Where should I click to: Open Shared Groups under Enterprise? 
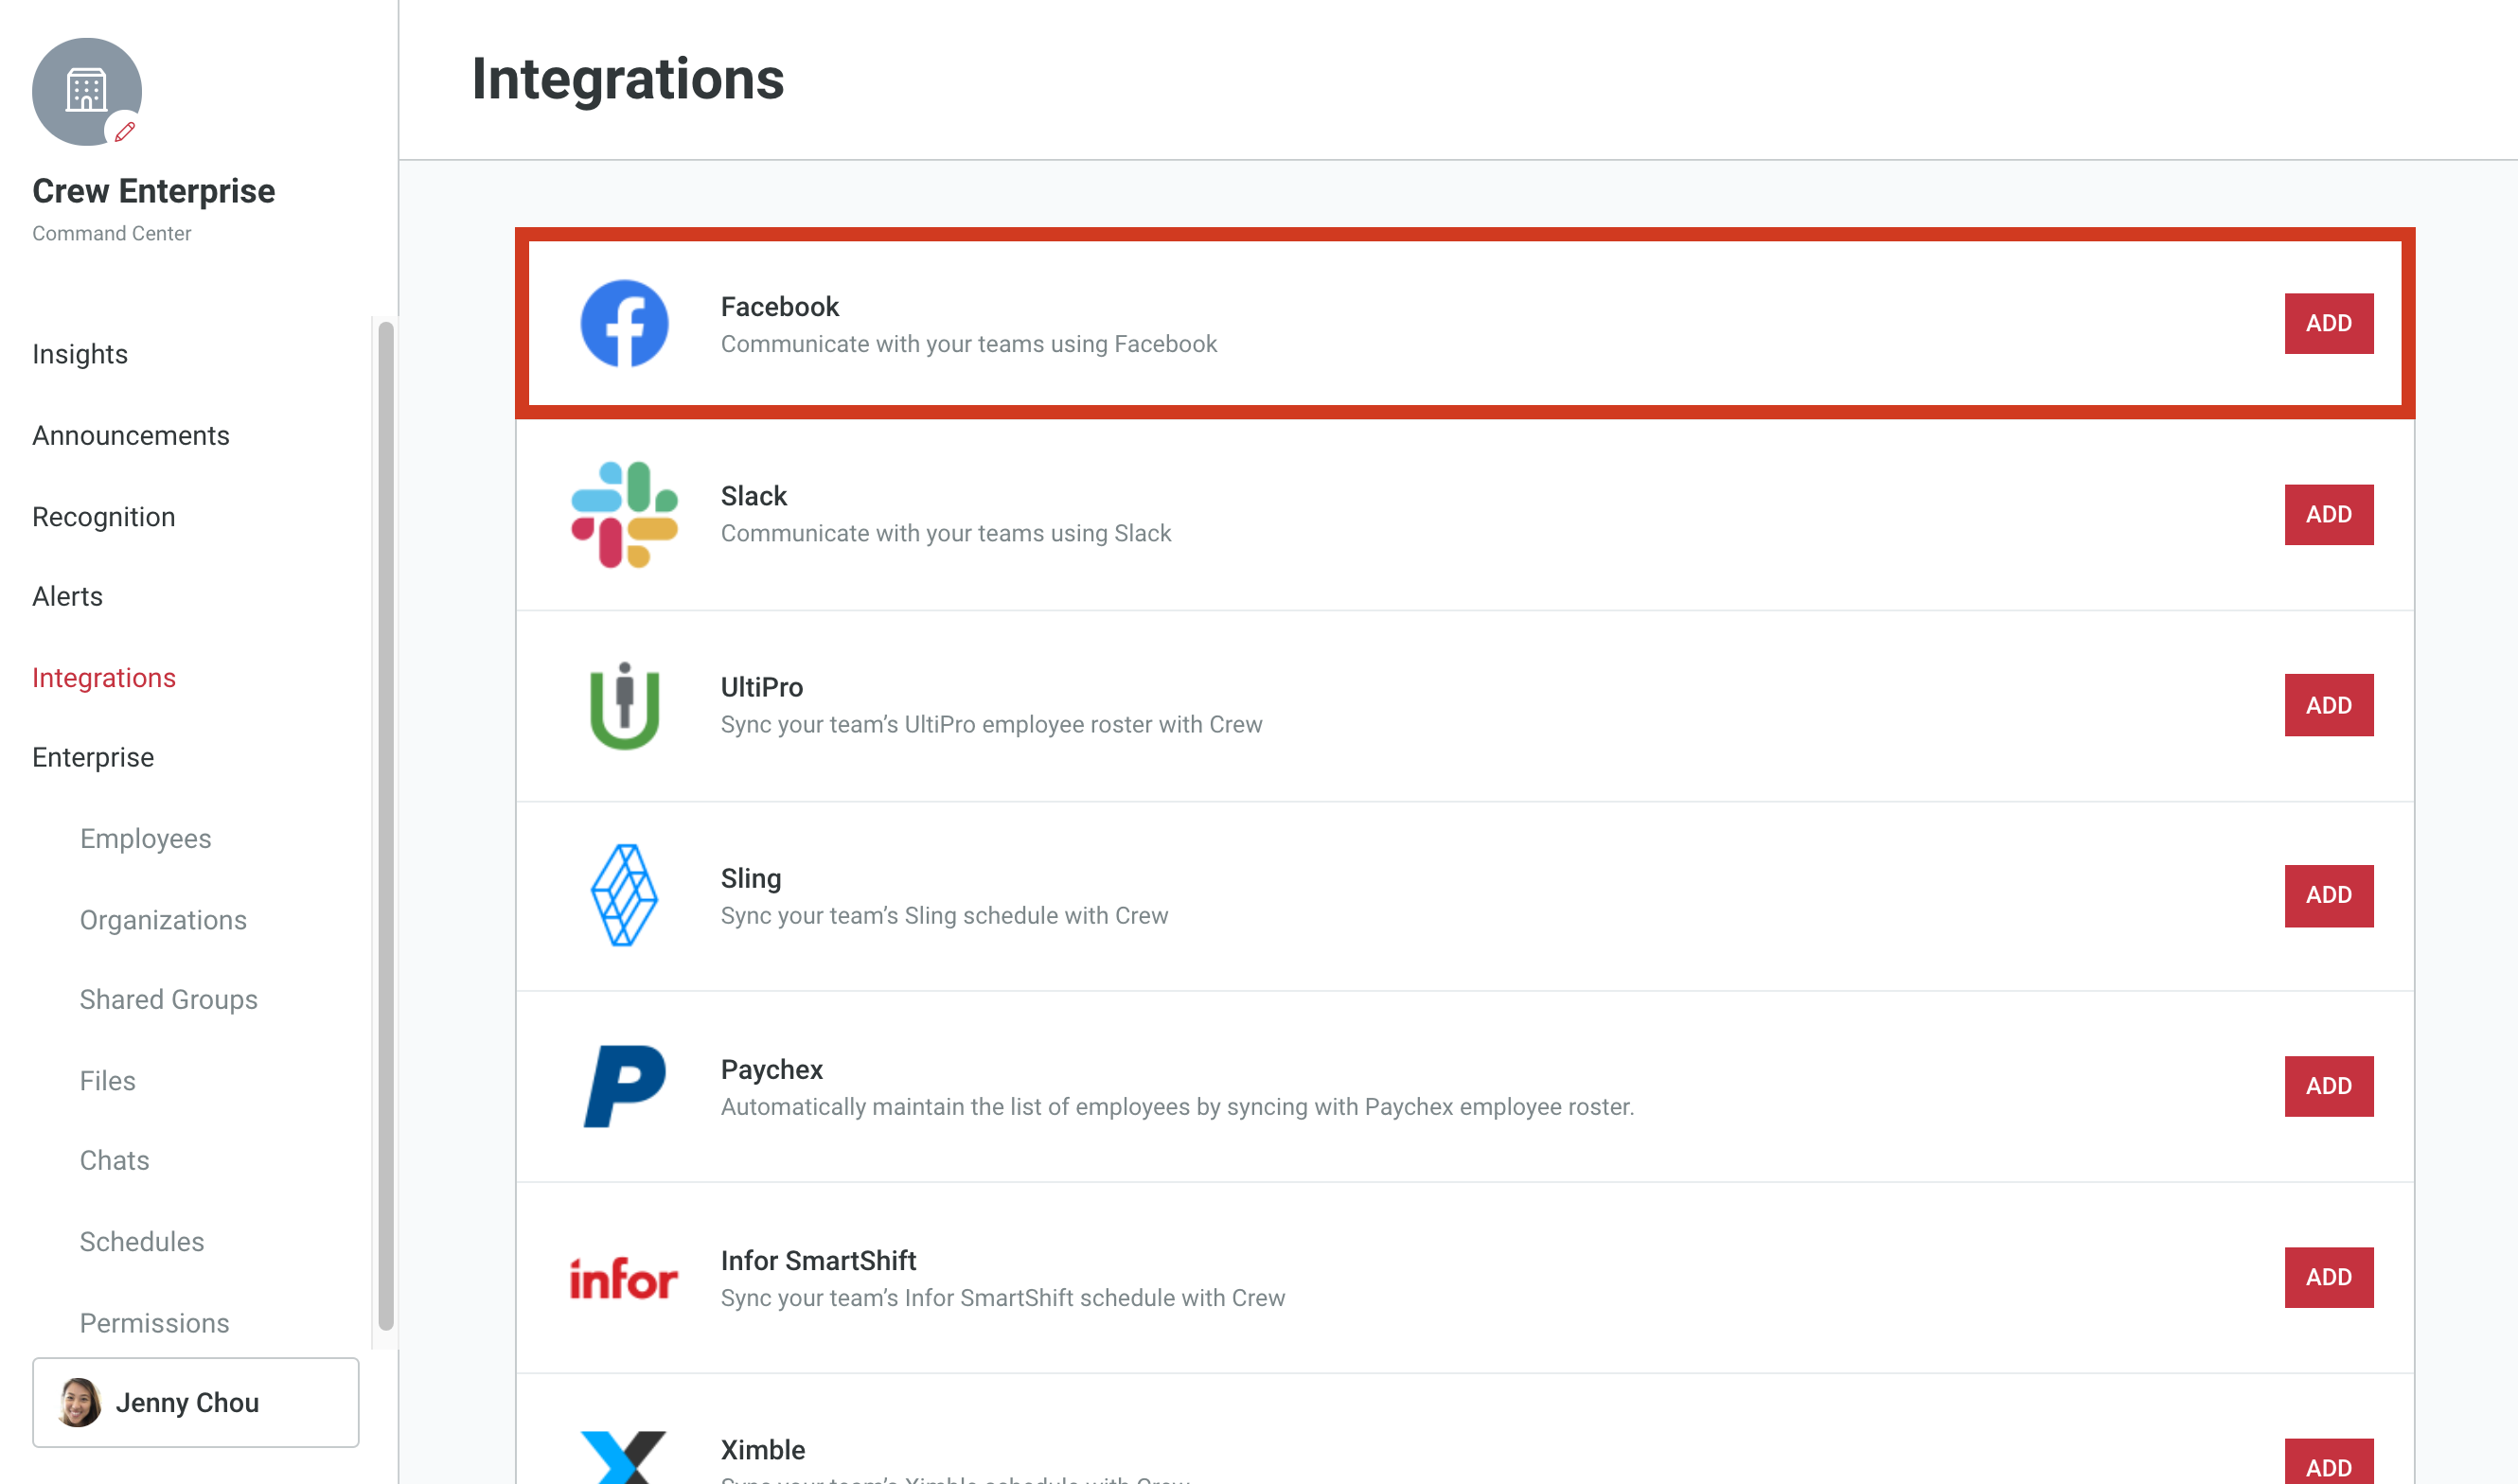(x=169, y=999)
